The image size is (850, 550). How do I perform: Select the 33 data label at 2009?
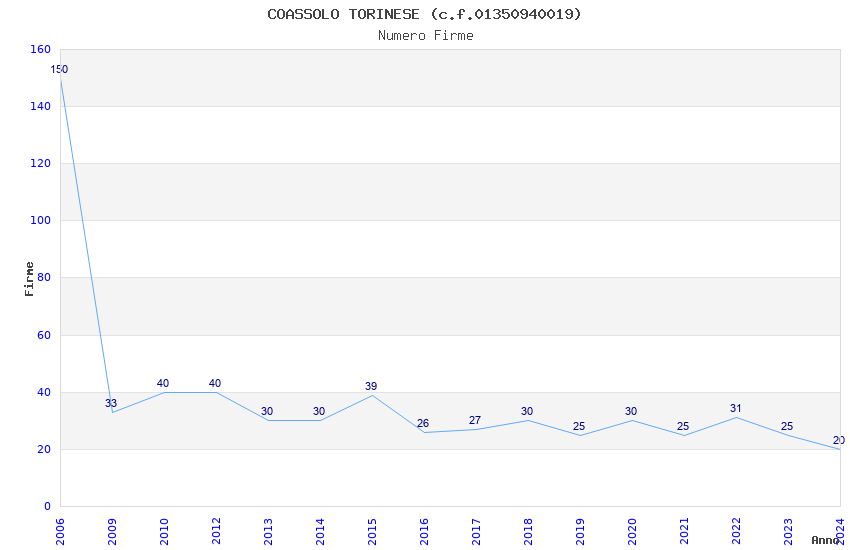point(111,403)
